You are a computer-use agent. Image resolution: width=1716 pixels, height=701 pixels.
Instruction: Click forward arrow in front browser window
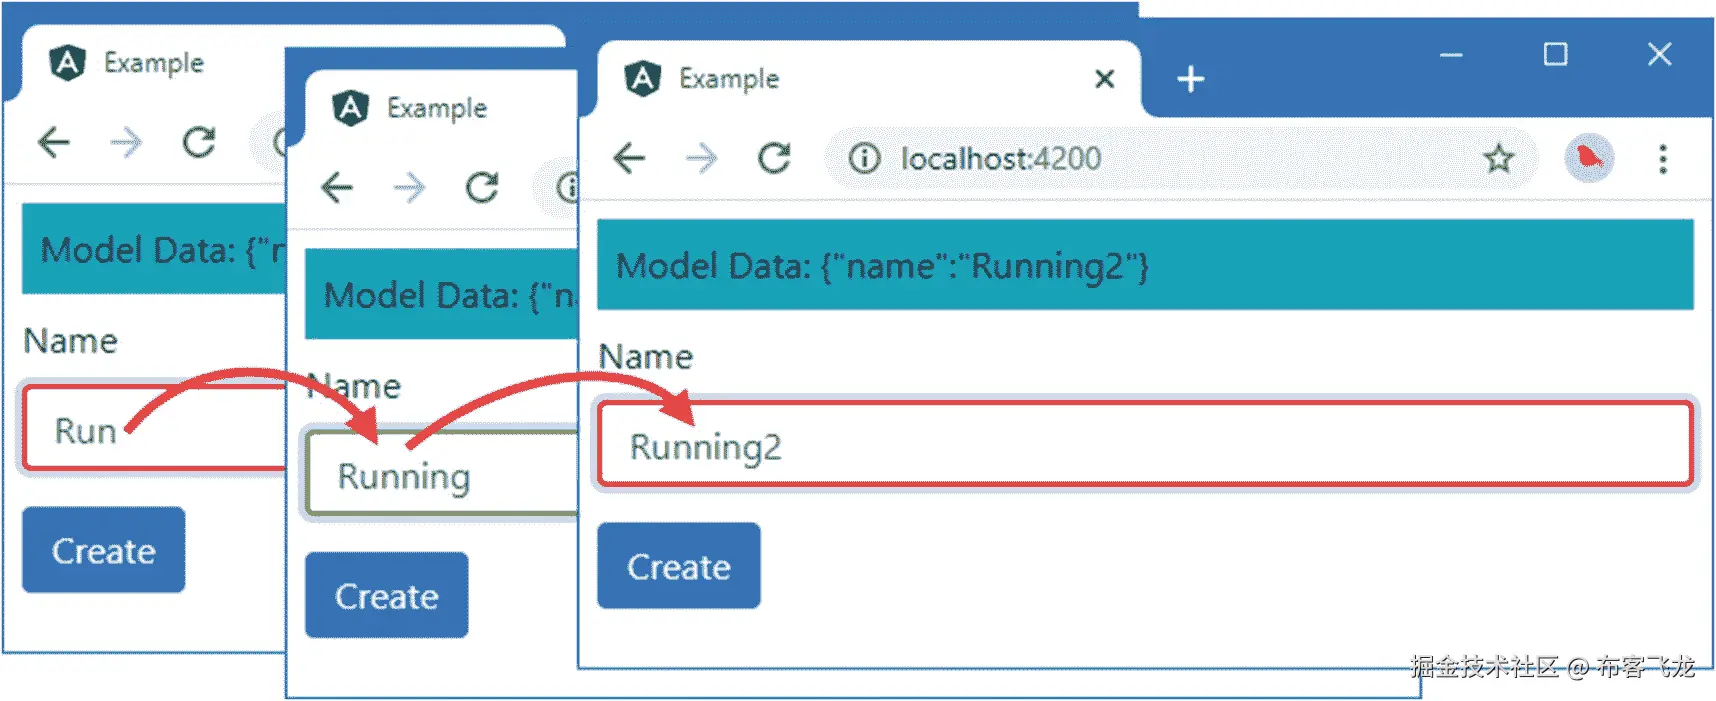coord(702,158)
